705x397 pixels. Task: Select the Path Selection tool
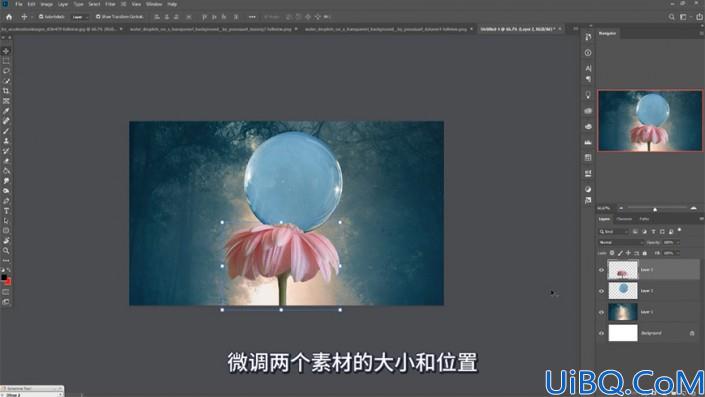point(6,221)
